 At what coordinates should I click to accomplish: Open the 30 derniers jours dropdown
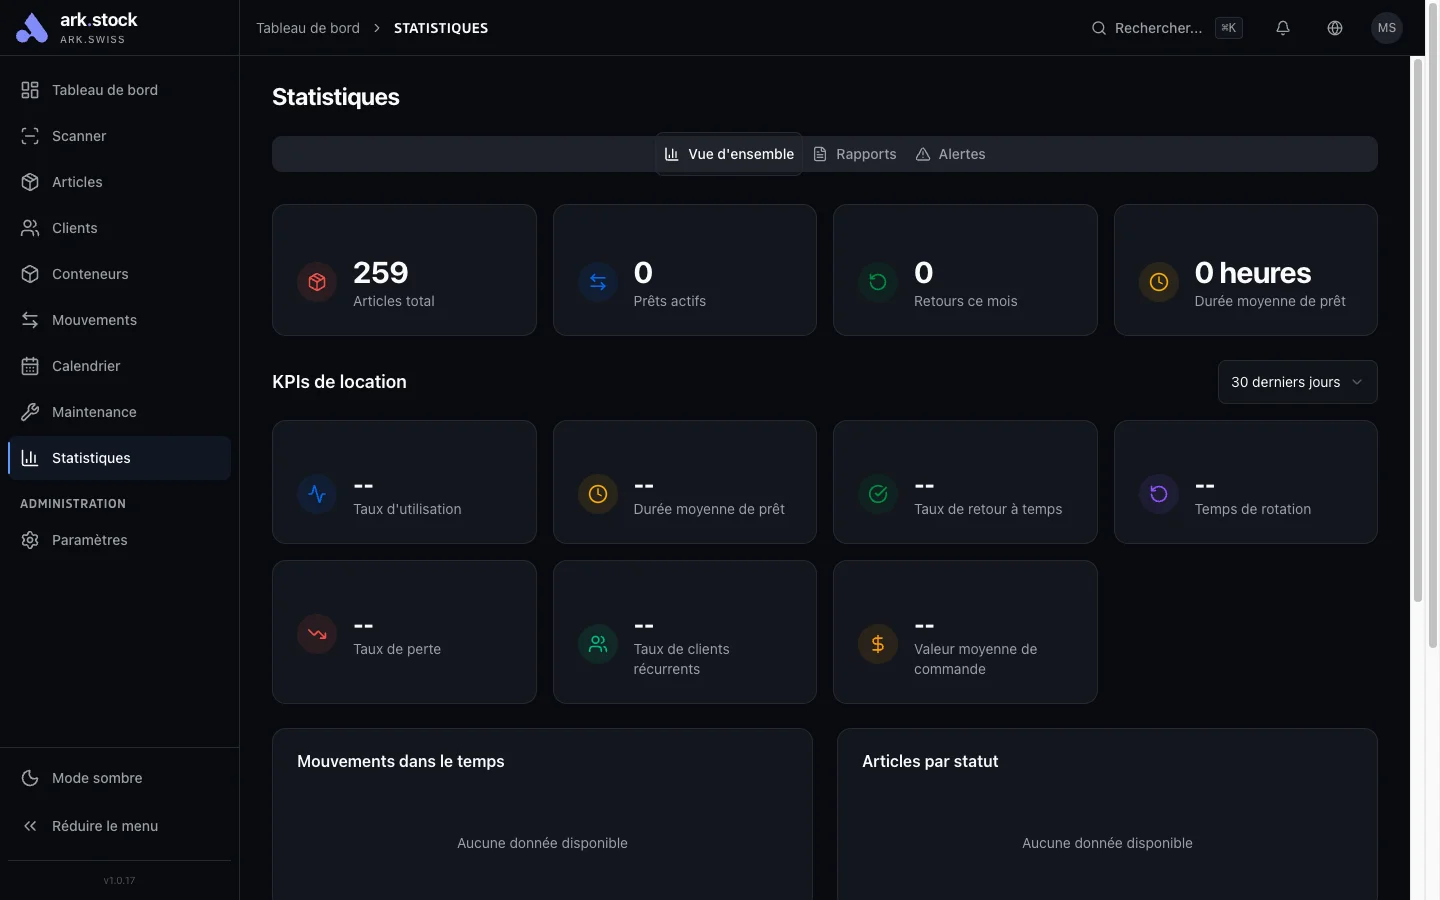click(1295, 382)
